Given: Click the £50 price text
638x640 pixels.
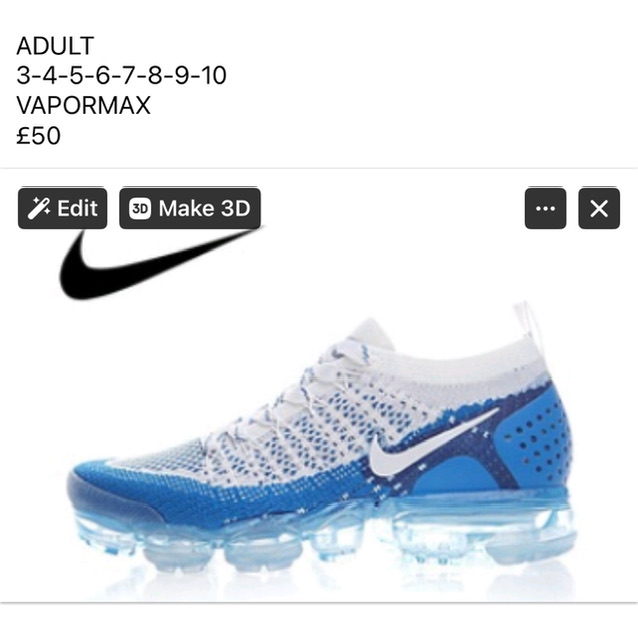Looking at the screenshot, I should coord(38,136).
